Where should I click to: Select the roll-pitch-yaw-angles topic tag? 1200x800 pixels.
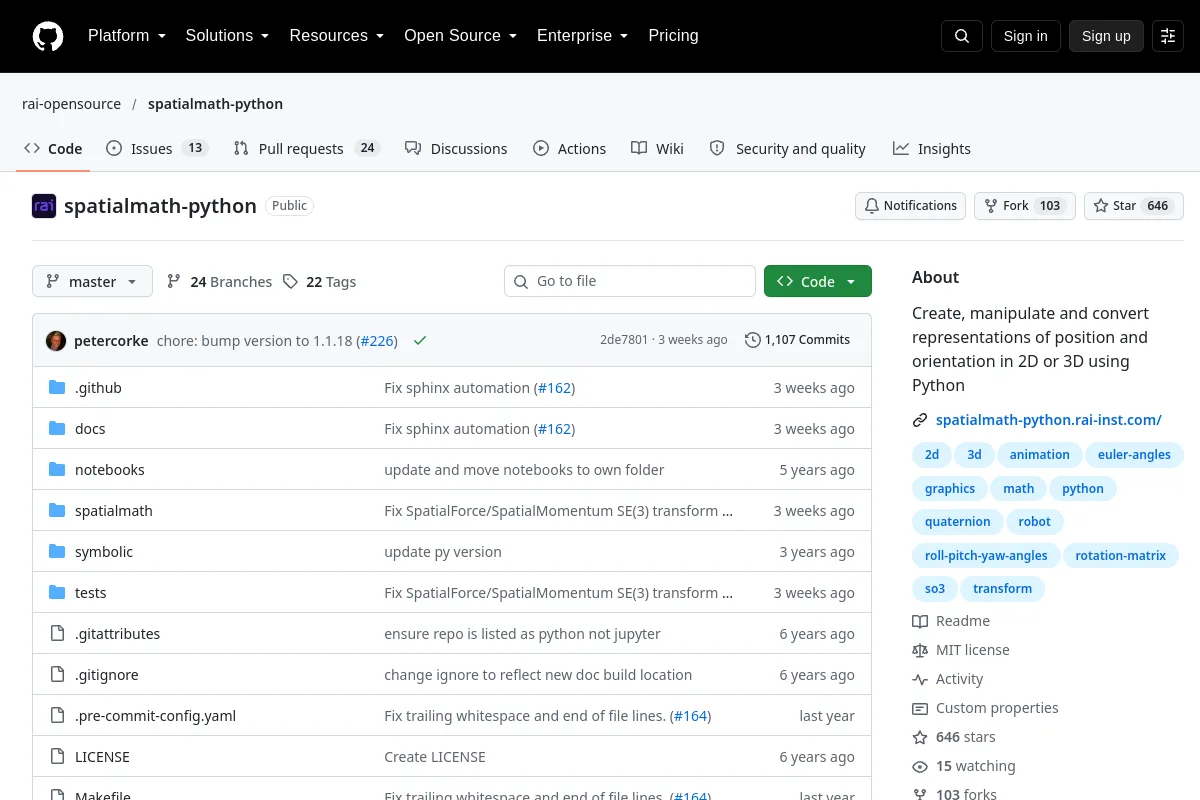coord(986,556)
